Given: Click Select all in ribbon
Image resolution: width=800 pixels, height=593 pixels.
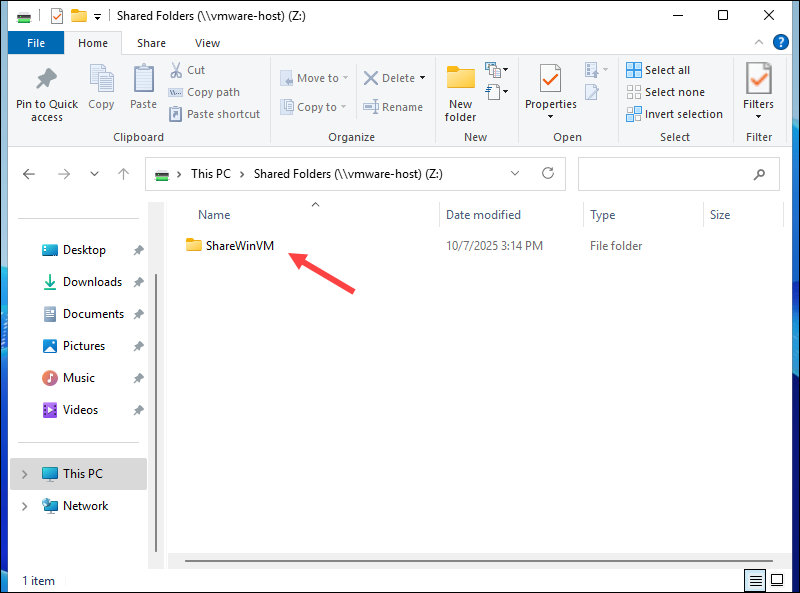Looking at the screenshot, I should tap(658, 70).
